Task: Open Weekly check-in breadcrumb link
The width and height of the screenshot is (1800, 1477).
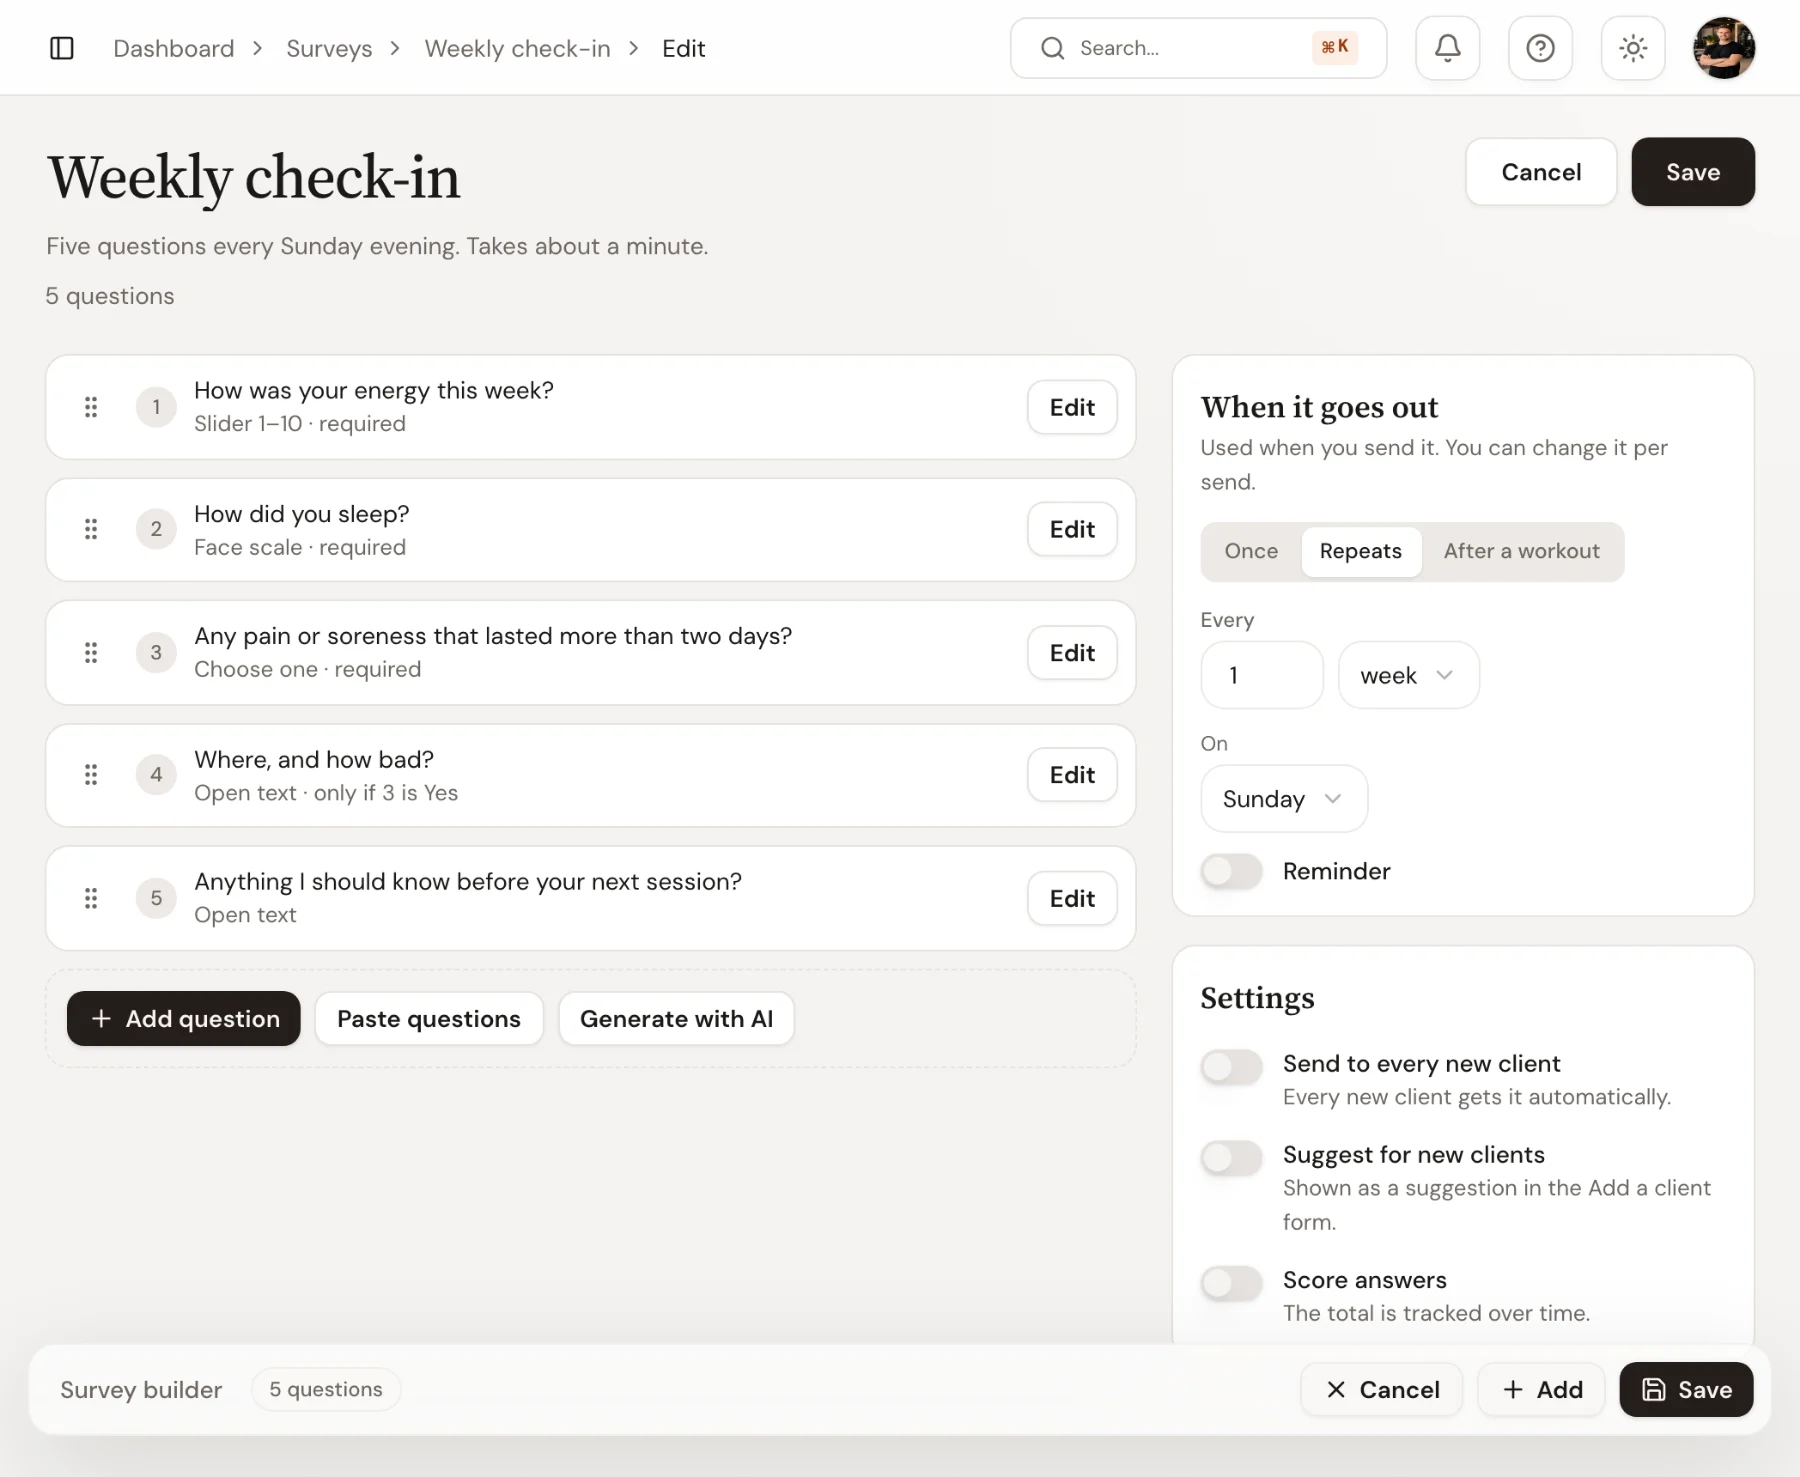Action: [517, 48]
